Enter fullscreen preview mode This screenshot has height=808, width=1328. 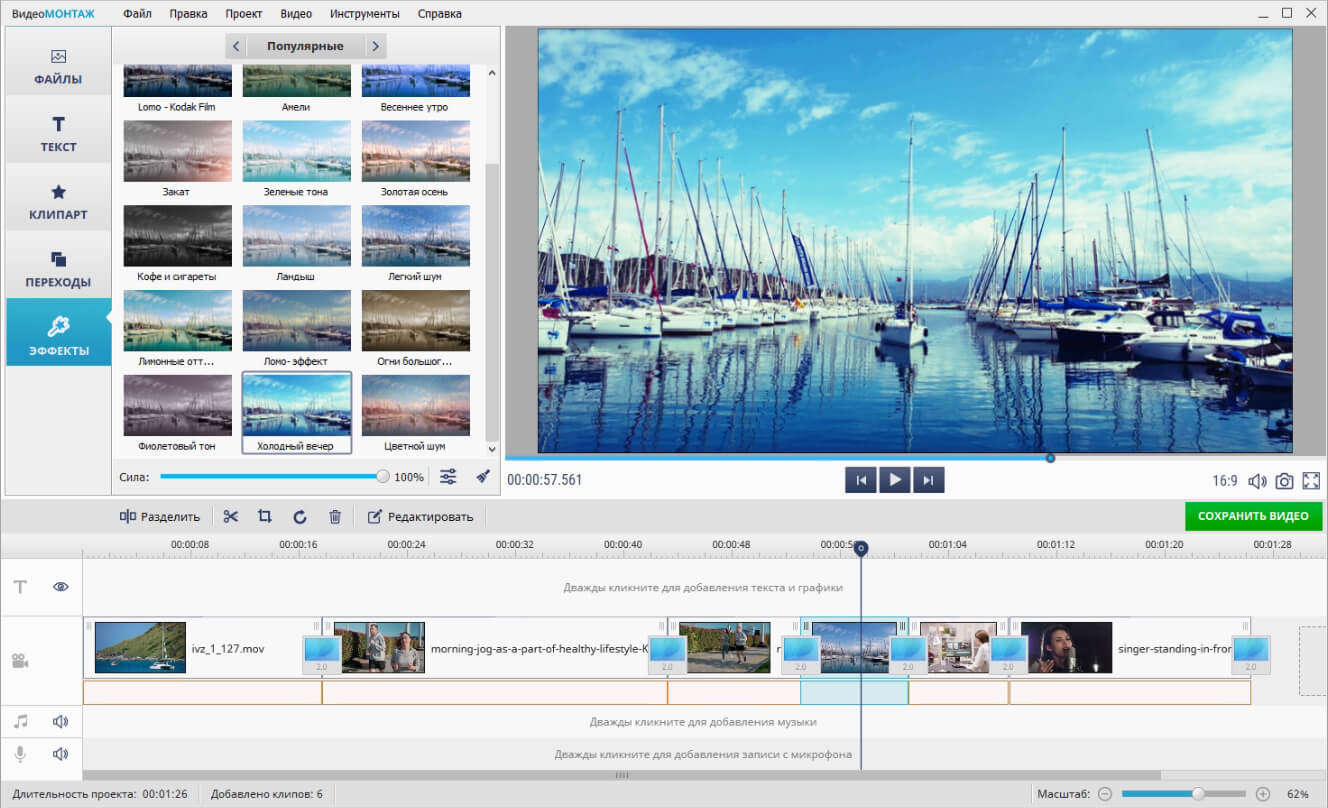pos(1311,481)
